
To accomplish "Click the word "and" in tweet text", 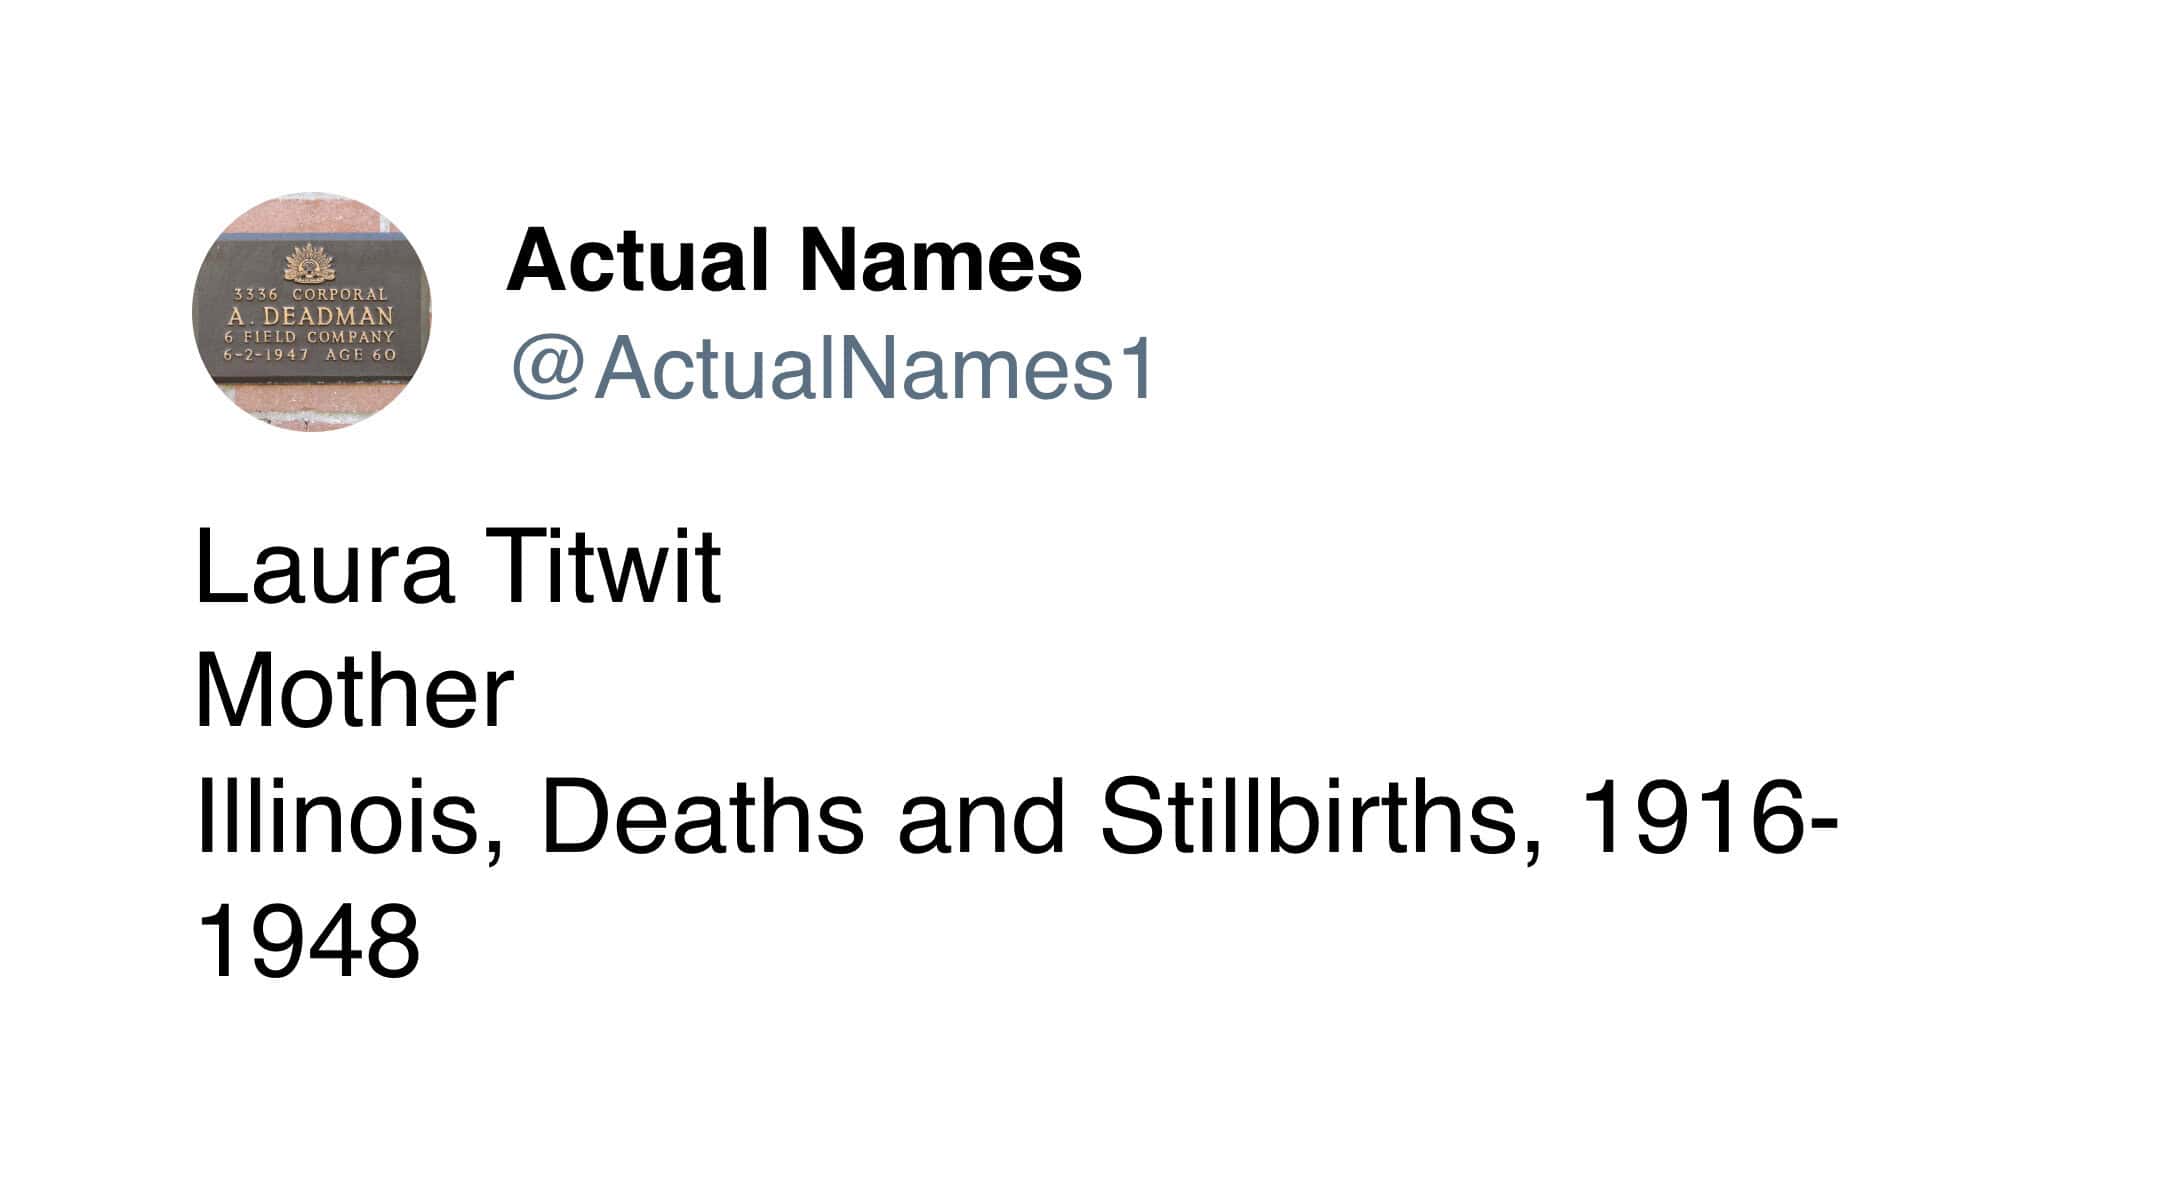I will 981,816.
